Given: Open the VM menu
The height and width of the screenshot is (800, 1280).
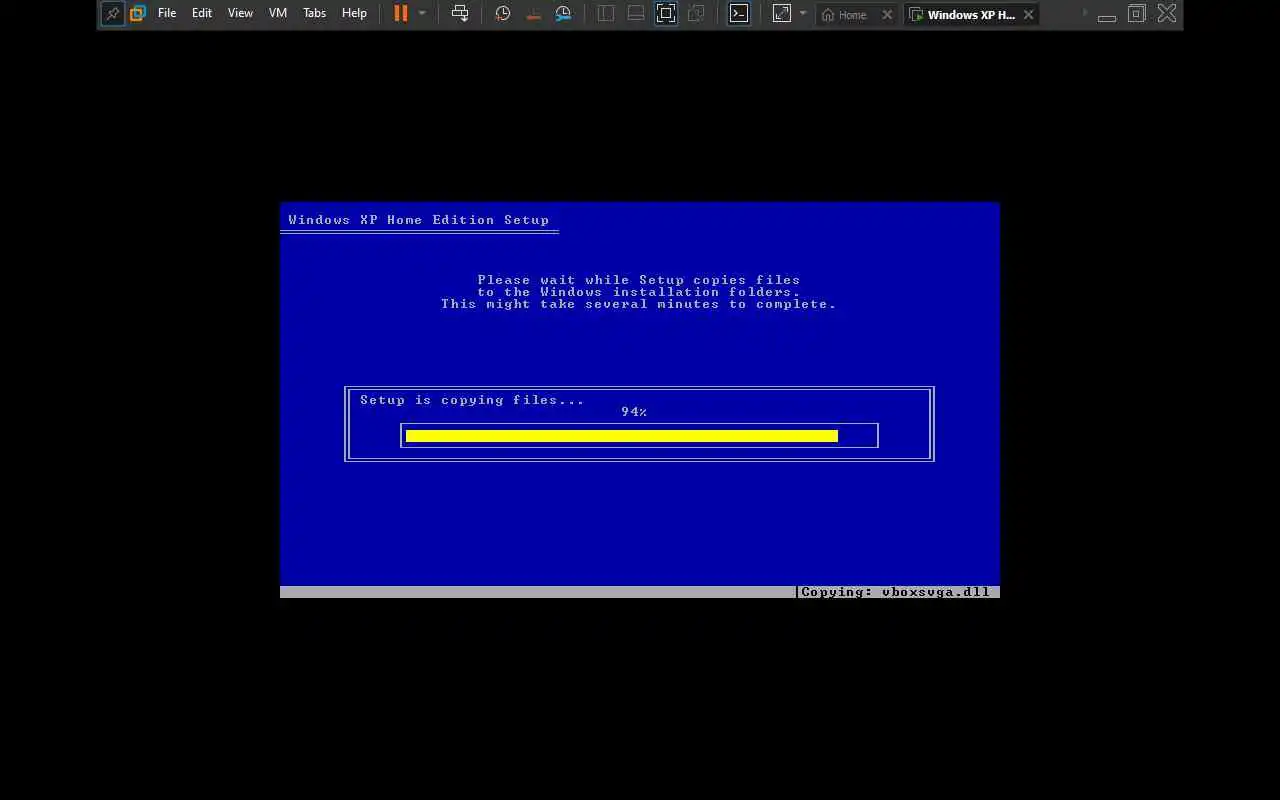Looking at the screenshot, I should (278, 13).
